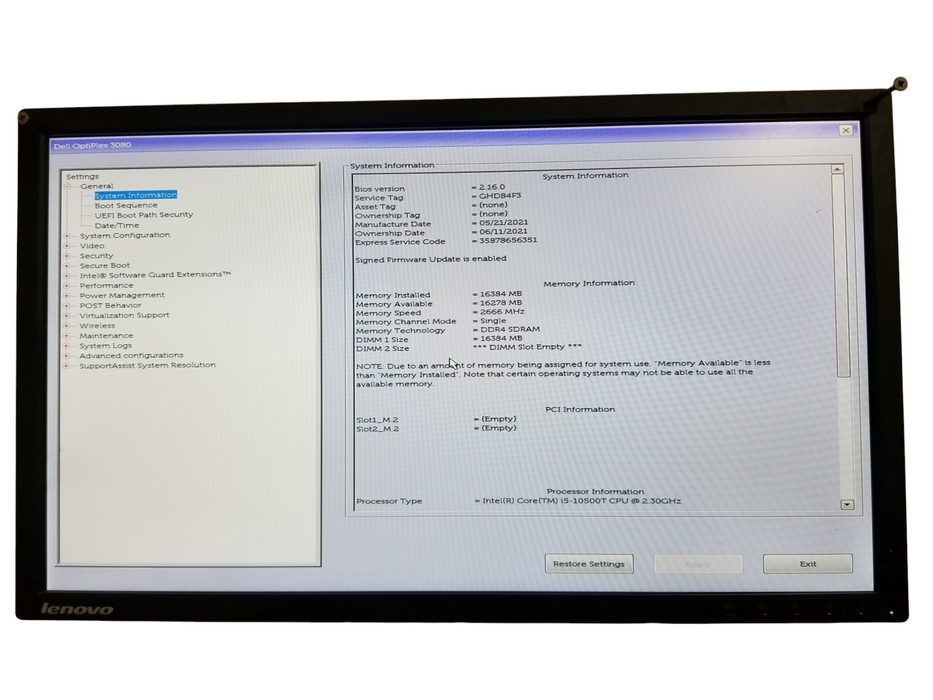Viewport: 933px width, 700px height.
Task: Select System Information in the settings tree
Action: [136, 195]
